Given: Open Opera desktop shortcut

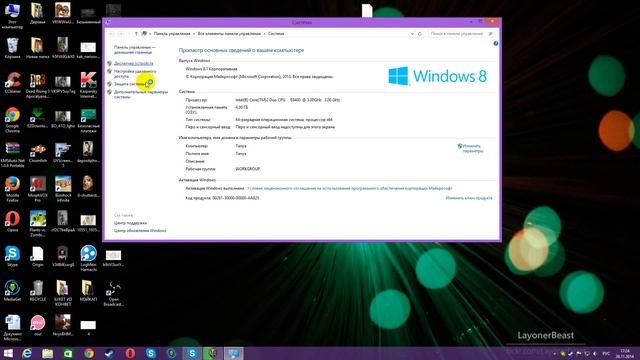Looking at the screenshot, I should (12, 222).
